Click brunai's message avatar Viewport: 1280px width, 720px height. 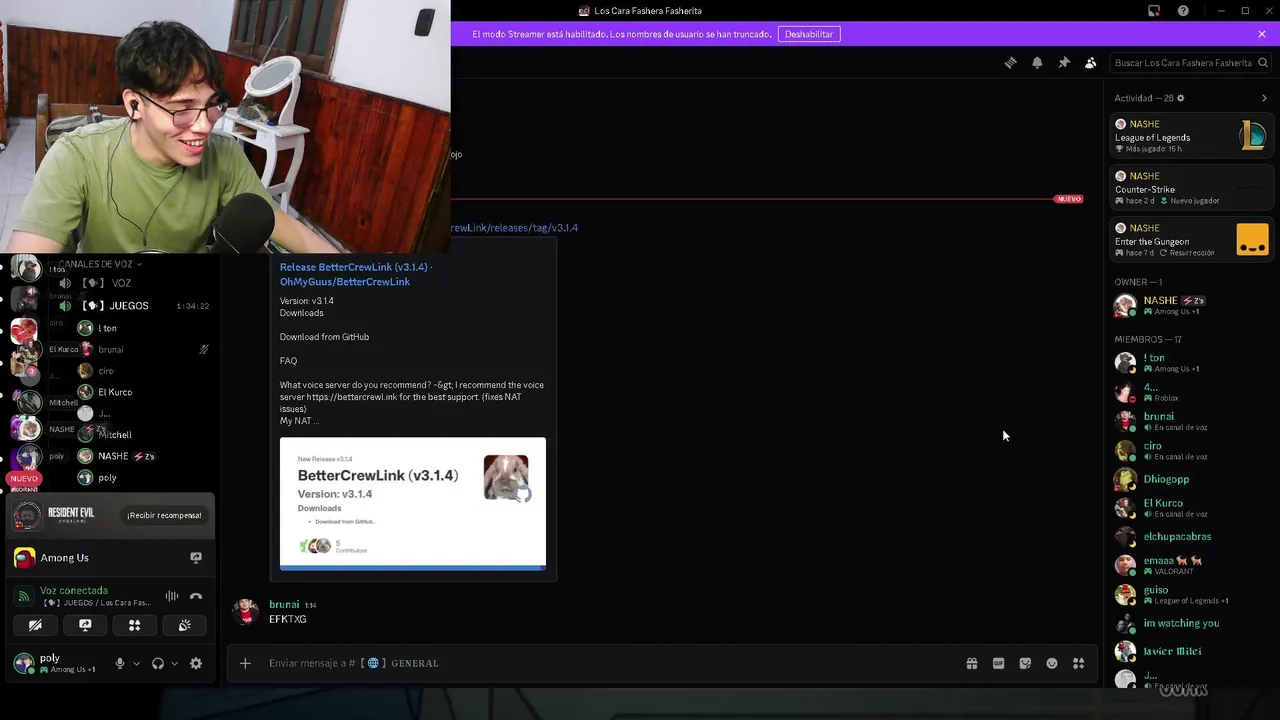click(246, 611)
